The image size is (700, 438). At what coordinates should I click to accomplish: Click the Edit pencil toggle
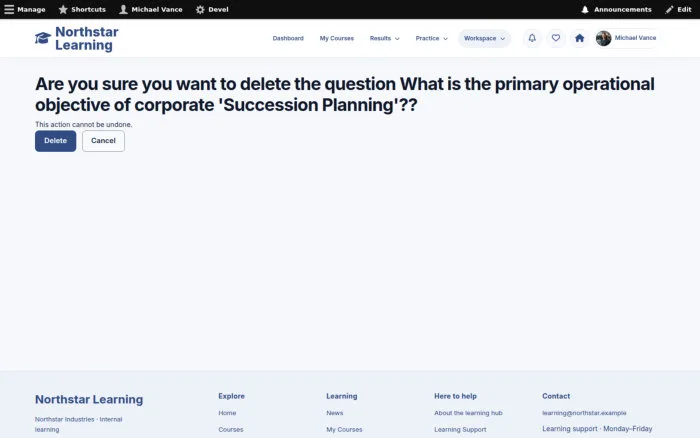click(678, 9)
